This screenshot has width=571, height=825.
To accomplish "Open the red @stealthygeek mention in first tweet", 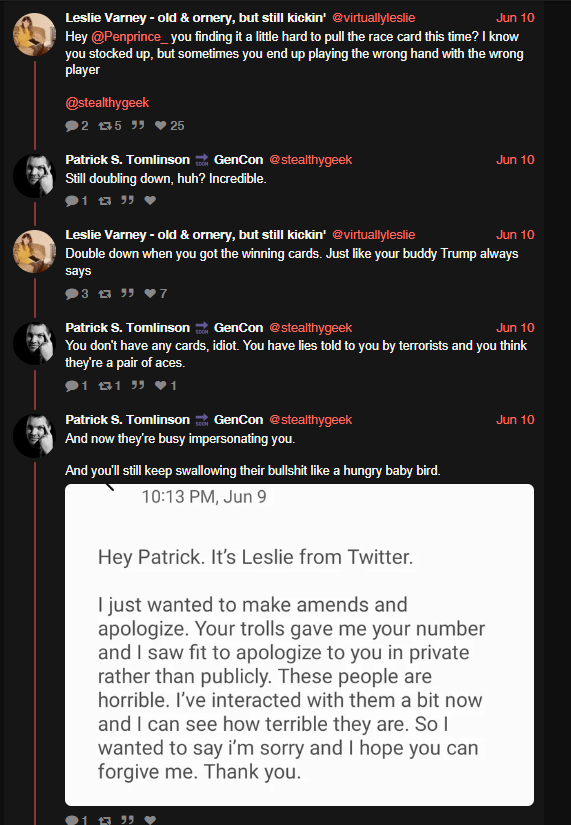I will (107, 103).
